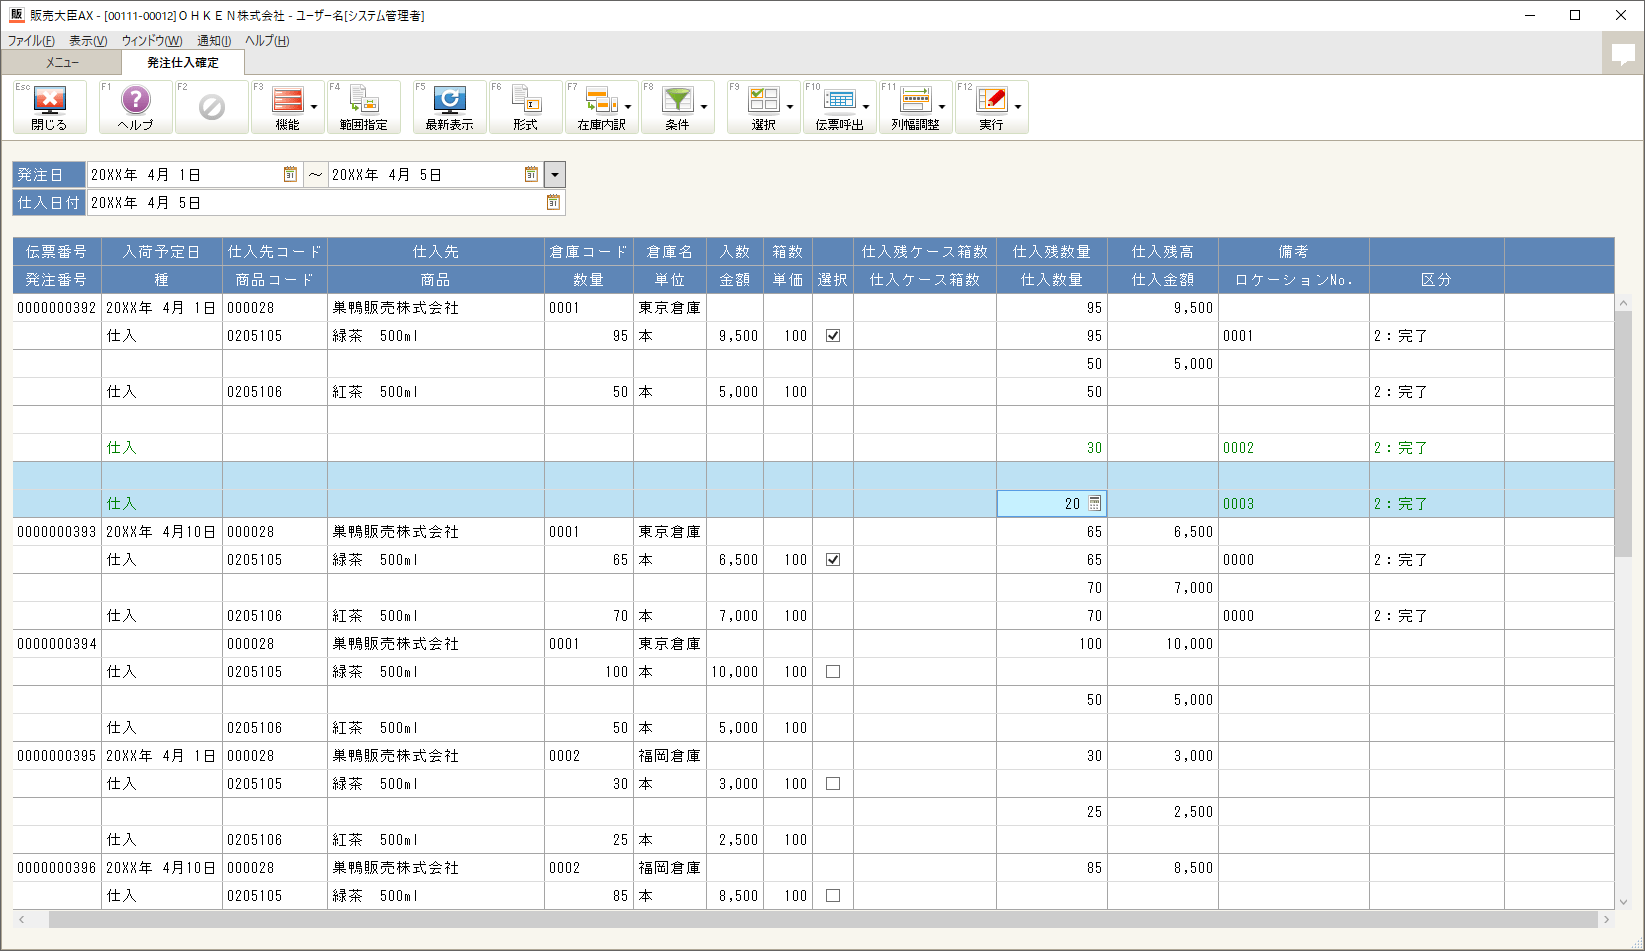The height and width of the screenshot is (951, 1645).
Task: Click the horizontal scrollbar thumb
Action: click(x=822, y=919)
